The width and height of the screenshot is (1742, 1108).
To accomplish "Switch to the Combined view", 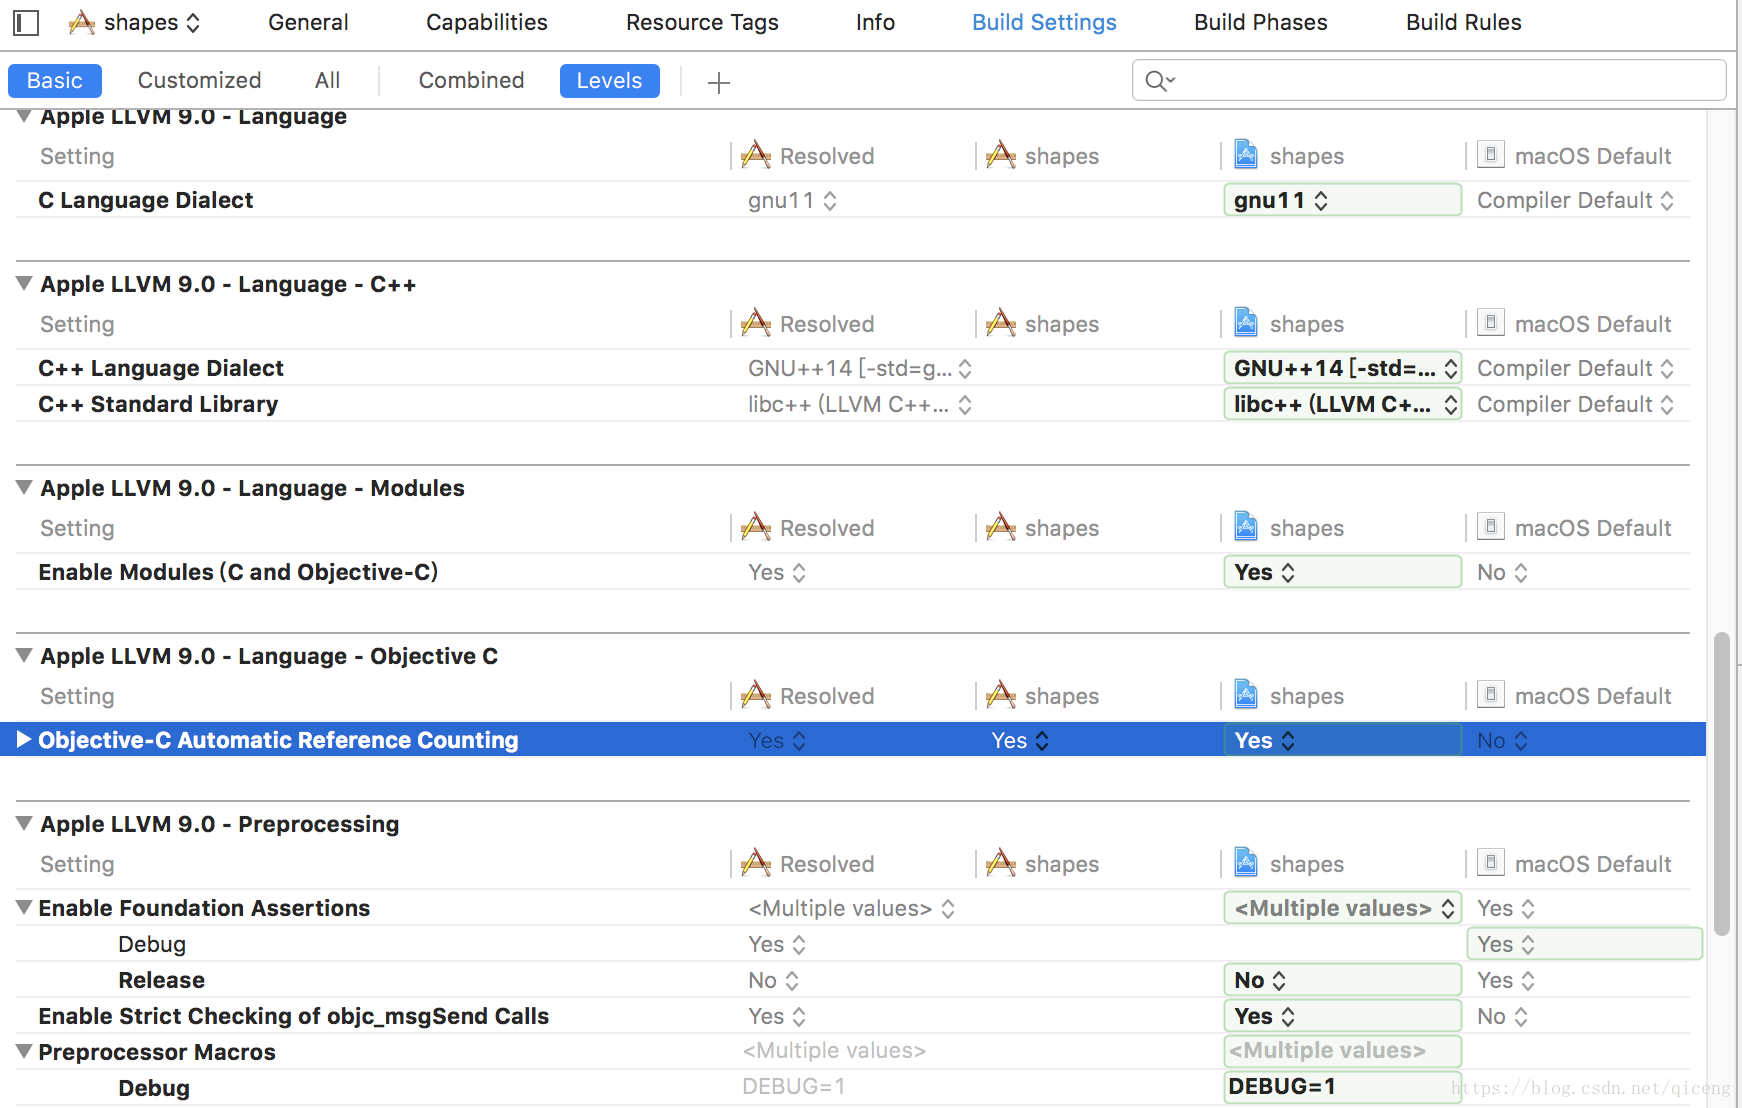I will (471, 80).
